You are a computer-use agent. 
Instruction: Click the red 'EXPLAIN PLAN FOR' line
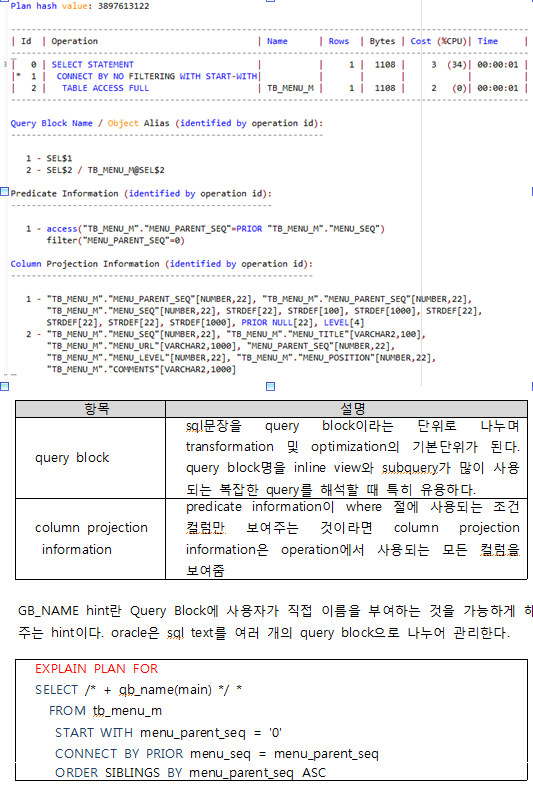coord(96,669)
